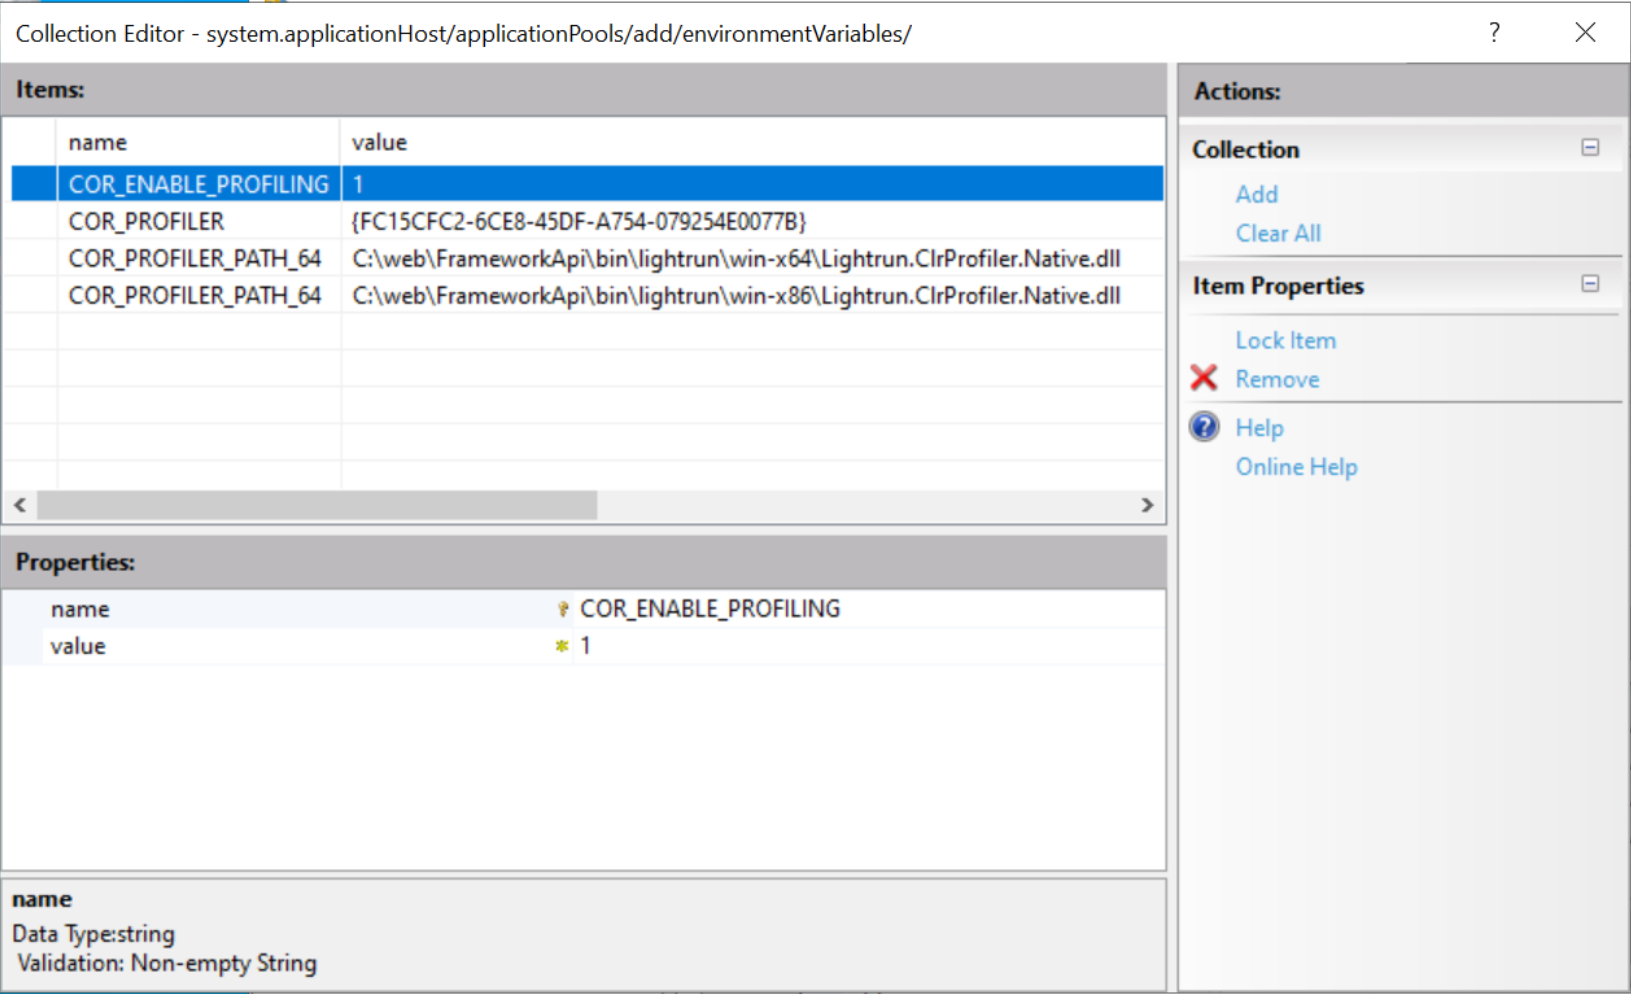Add a new collection item
The image size is (1631, 994).
click(x=1256, y=194)
